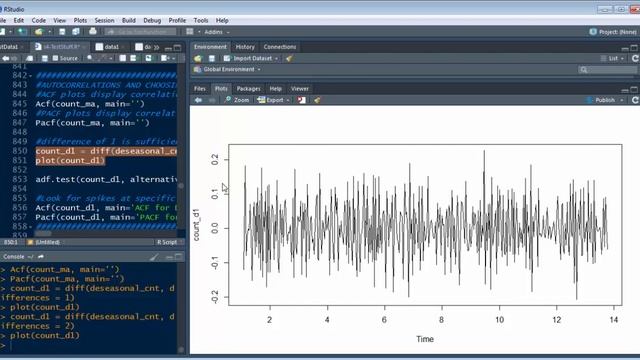This screenshot has height=360, width=640.
Task: Focus the Go to file/function field
Action: point(141,32)
